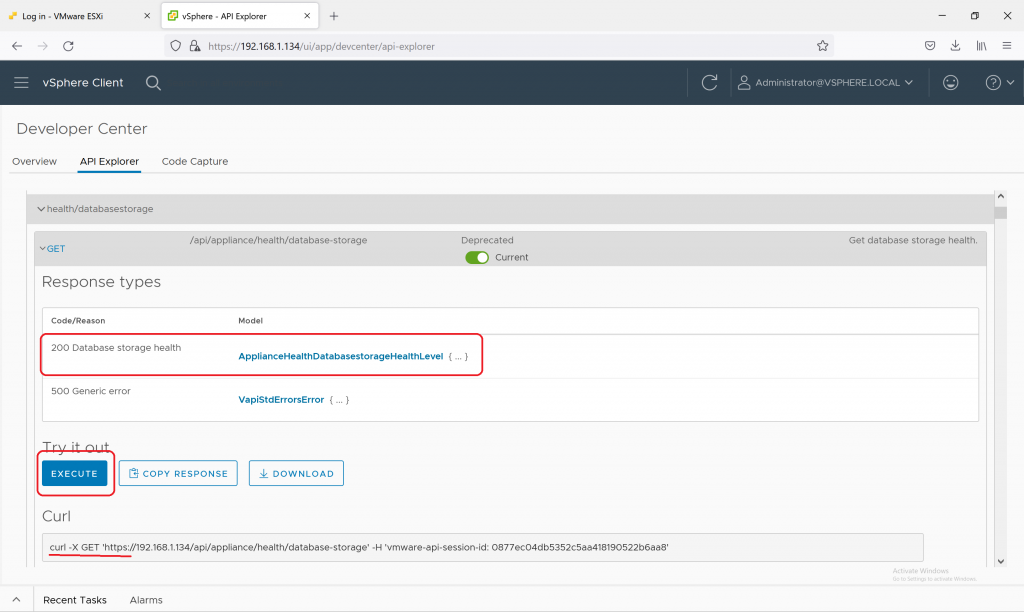This screenshot has width=1024, height=612.
Task: Open the Code Capture tab
Action: [195, 161]
